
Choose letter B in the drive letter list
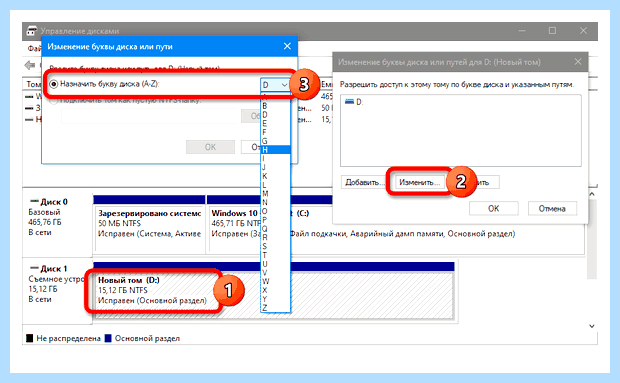click(275, 106)
